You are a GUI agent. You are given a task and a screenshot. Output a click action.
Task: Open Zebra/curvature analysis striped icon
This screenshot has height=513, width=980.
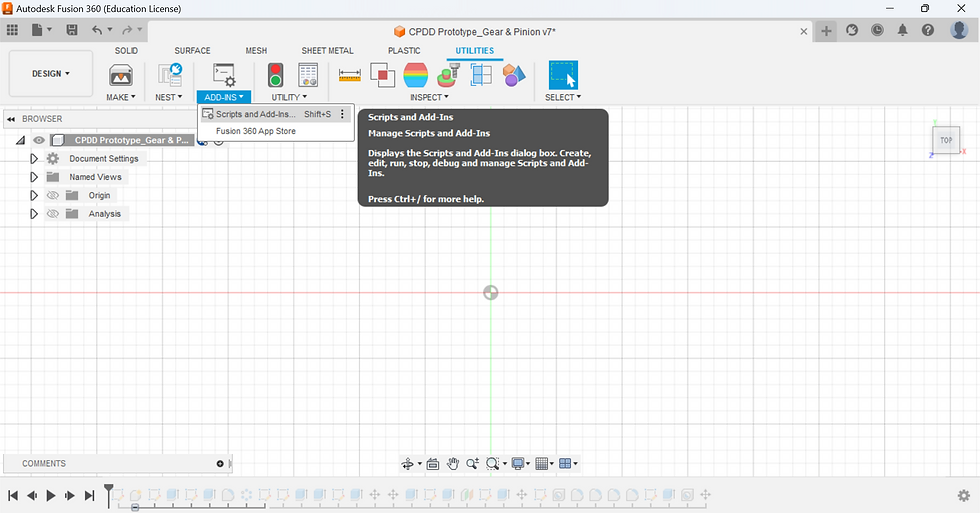tap(416, 75)
